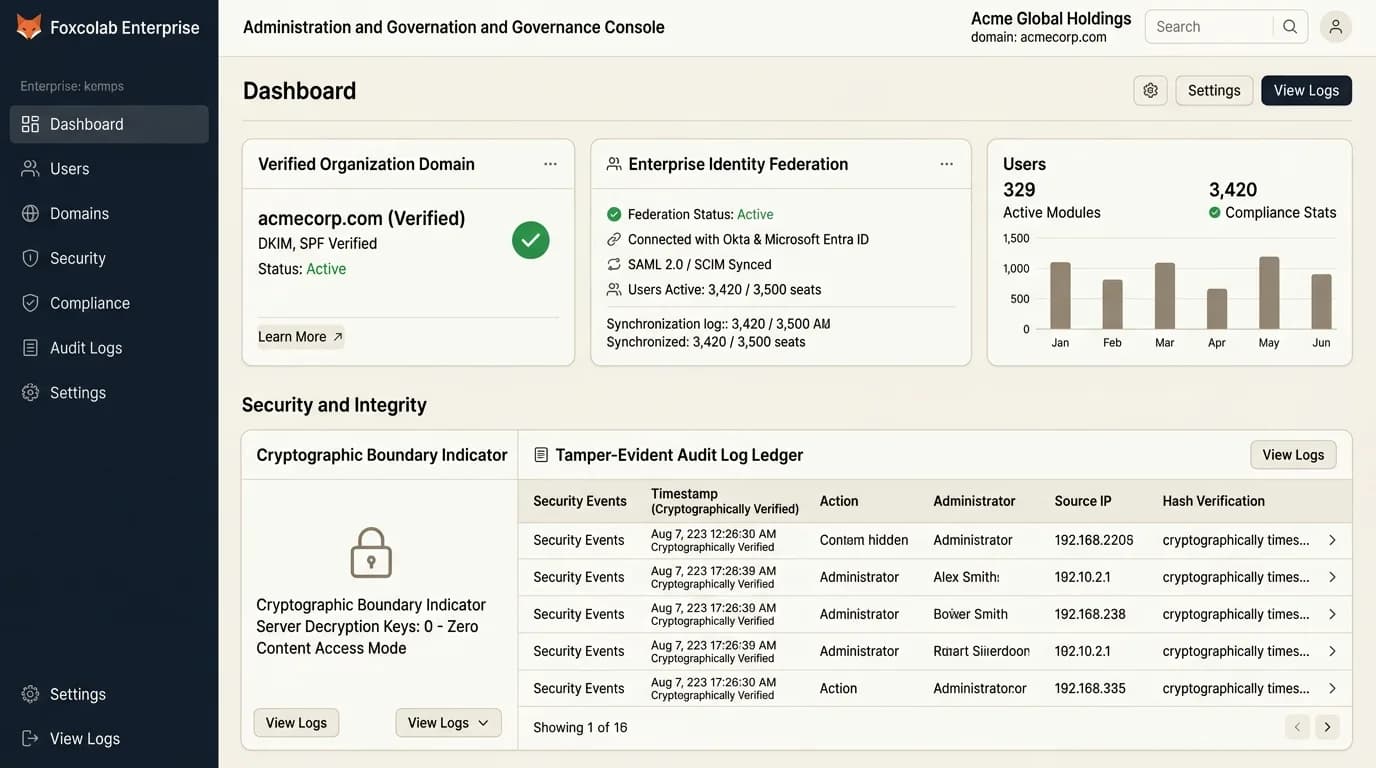Expand the 192.168.2205 Contem hidden row chevron
Viewport: 1376px width, 768px height.
click(1332, 540)
